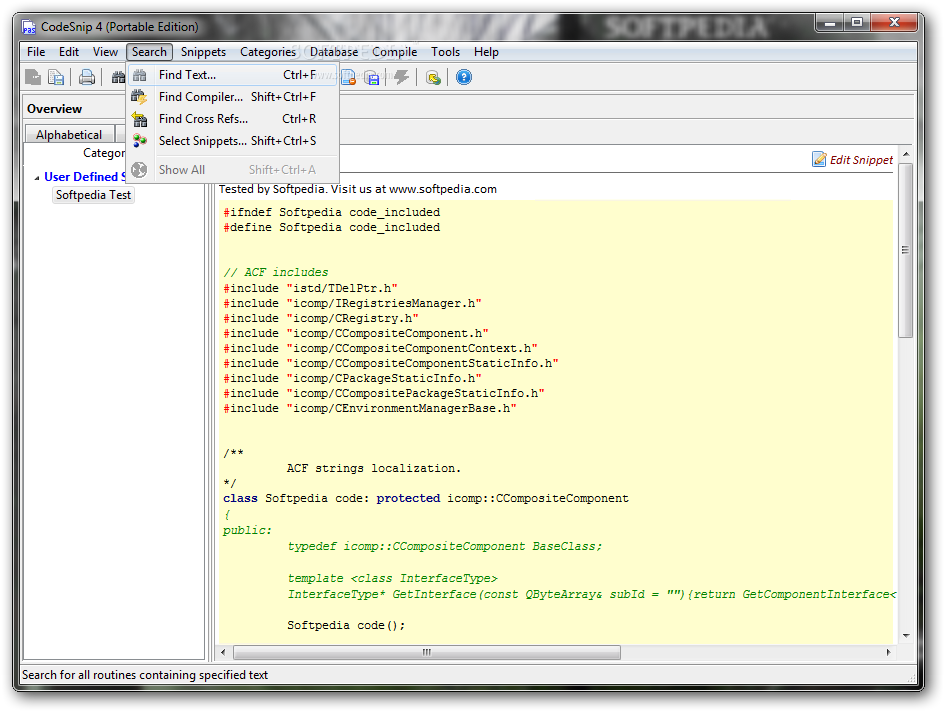
Task: Click the Save Snippet toolbar icon
Action: [33, 77]
